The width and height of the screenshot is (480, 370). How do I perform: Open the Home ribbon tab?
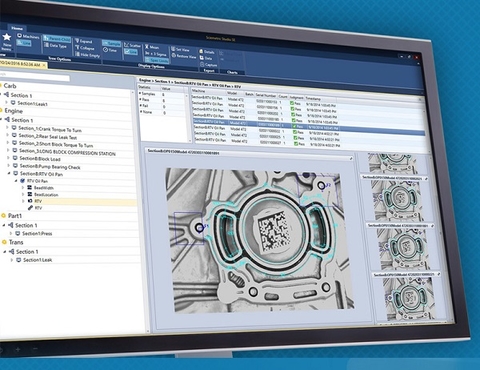[x=17, y=28]
